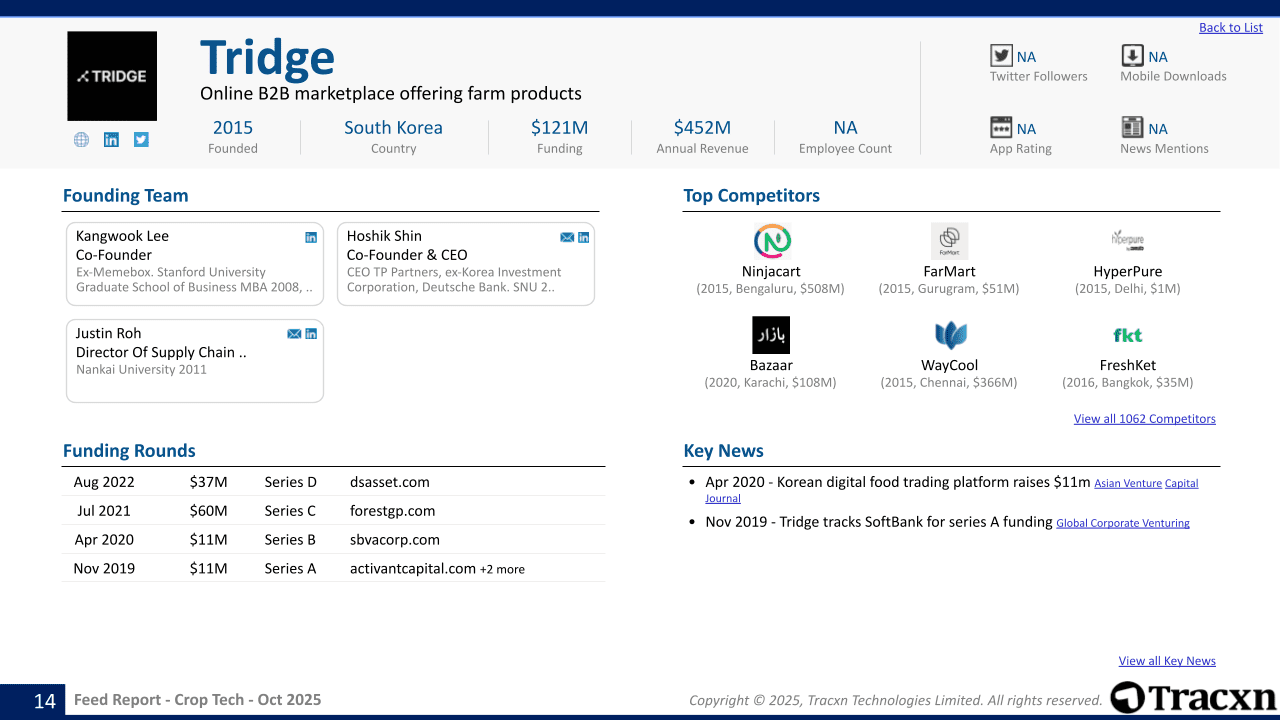This screenshot has width=1280, height=720.
Task: Open Global Corporate Venturing source link
Action: coord(1122,523)
